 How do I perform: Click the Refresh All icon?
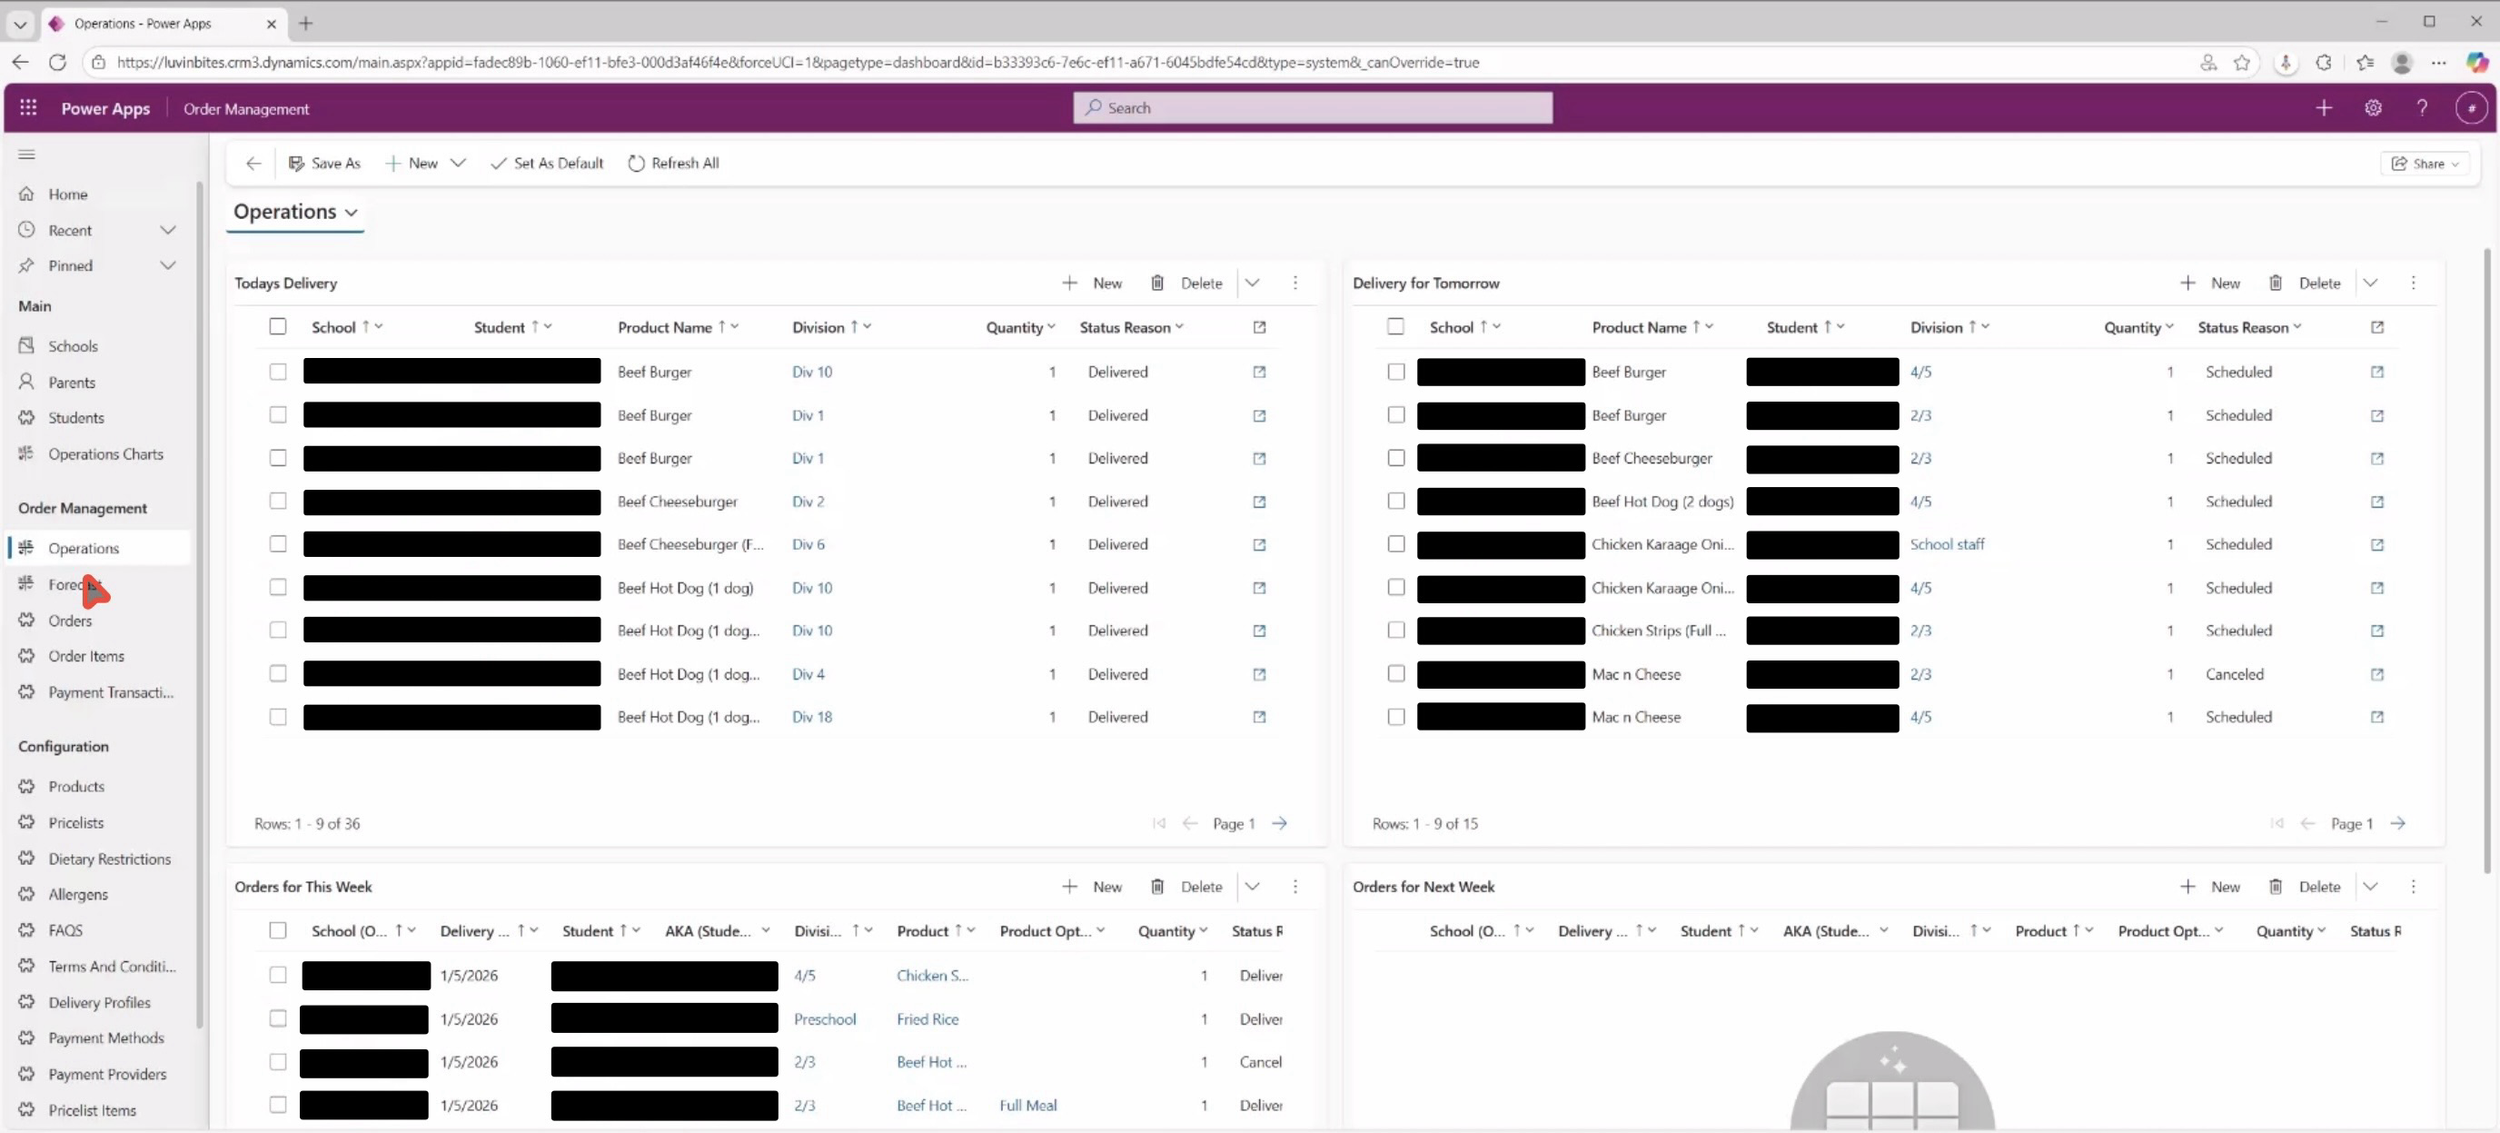click(636, 163)
